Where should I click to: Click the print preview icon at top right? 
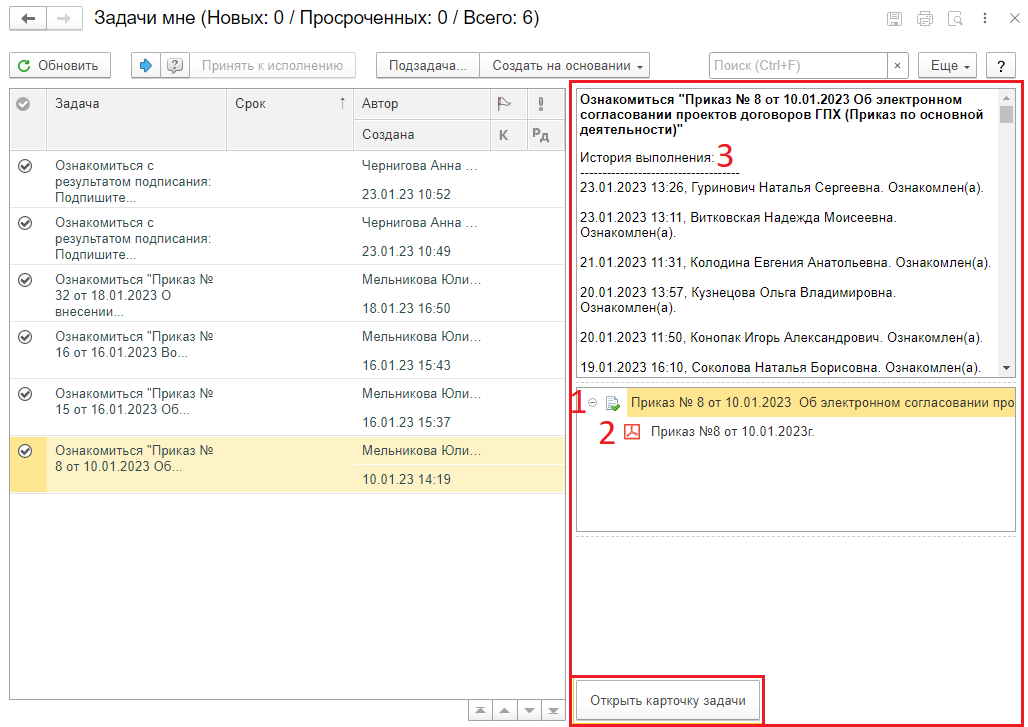[x=955, y=19]
